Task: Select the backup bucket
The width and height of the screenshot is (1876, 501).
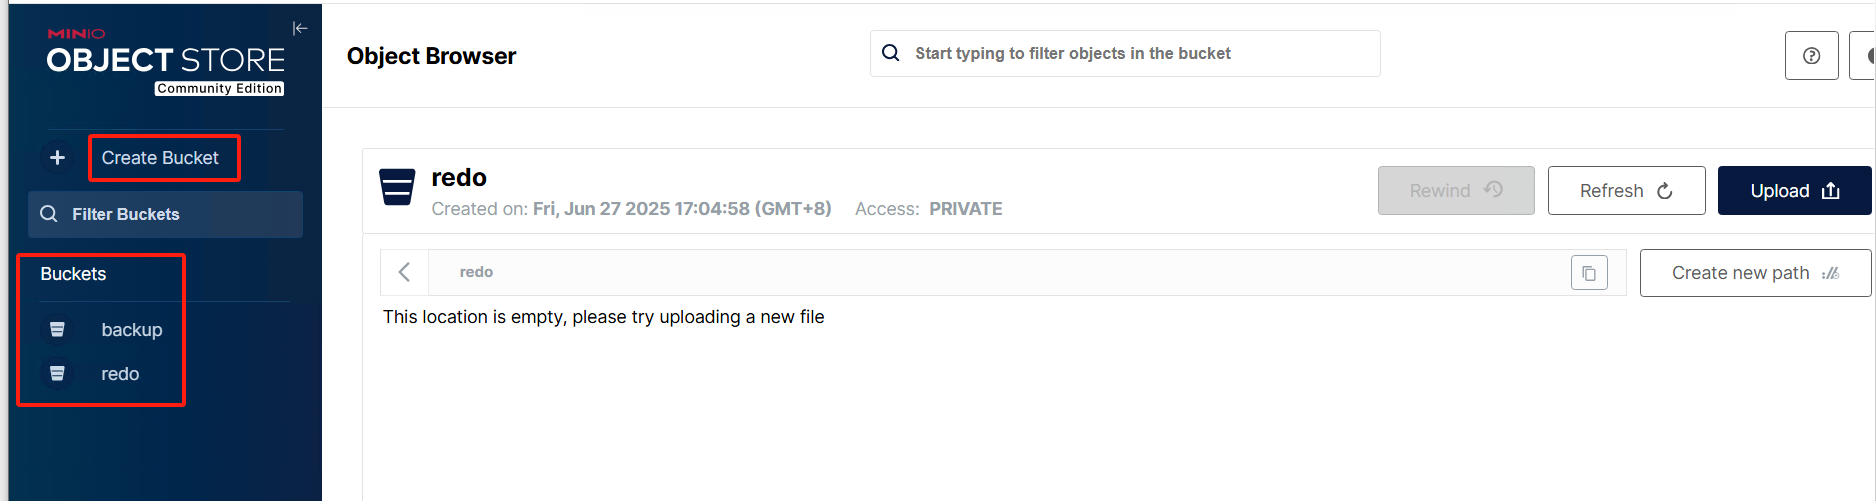Action: pyautogui.click(x=131, y=330)
